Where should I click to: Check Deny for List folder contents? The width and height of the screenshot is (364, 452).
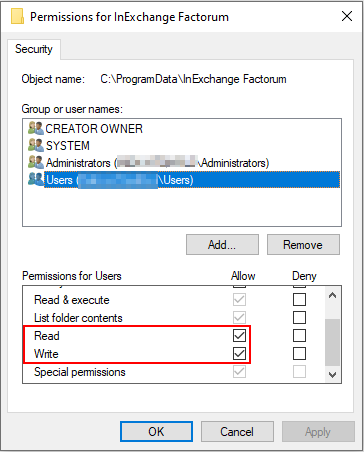coord(299,318)
